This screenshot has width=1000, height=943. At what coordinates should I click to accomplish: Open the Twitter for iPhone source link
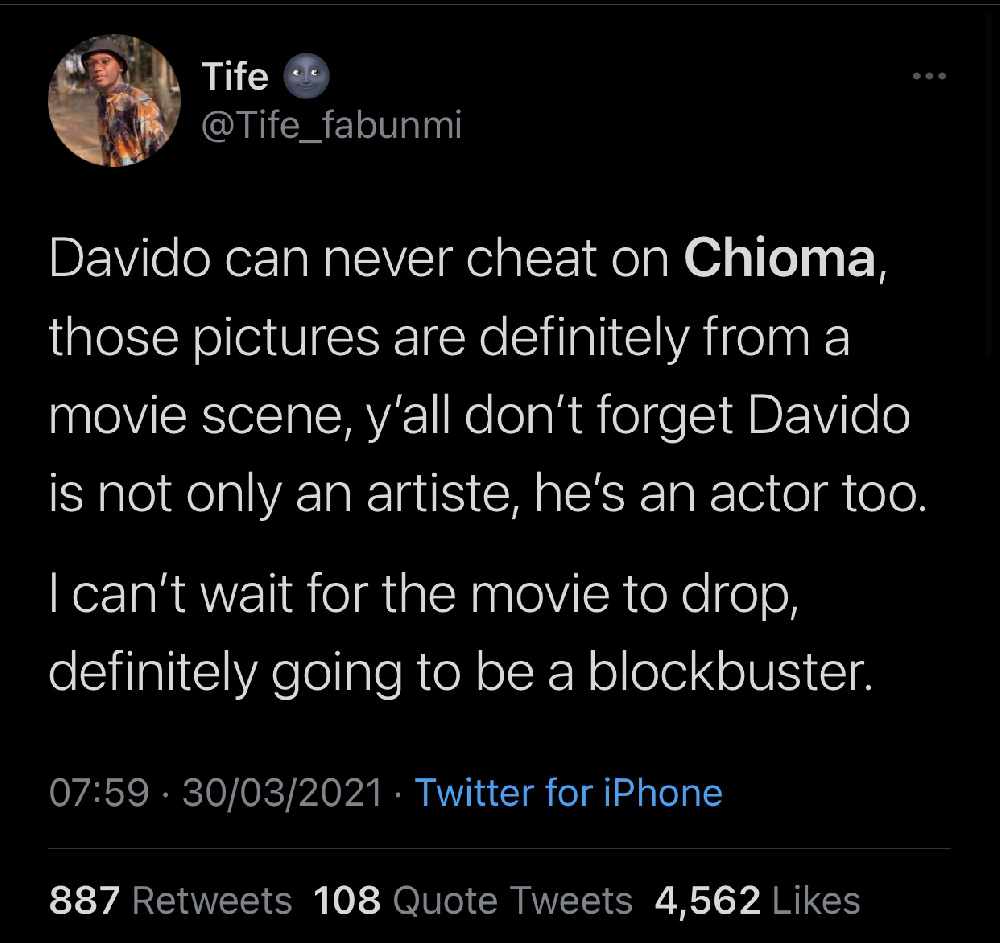pos(568,793)
